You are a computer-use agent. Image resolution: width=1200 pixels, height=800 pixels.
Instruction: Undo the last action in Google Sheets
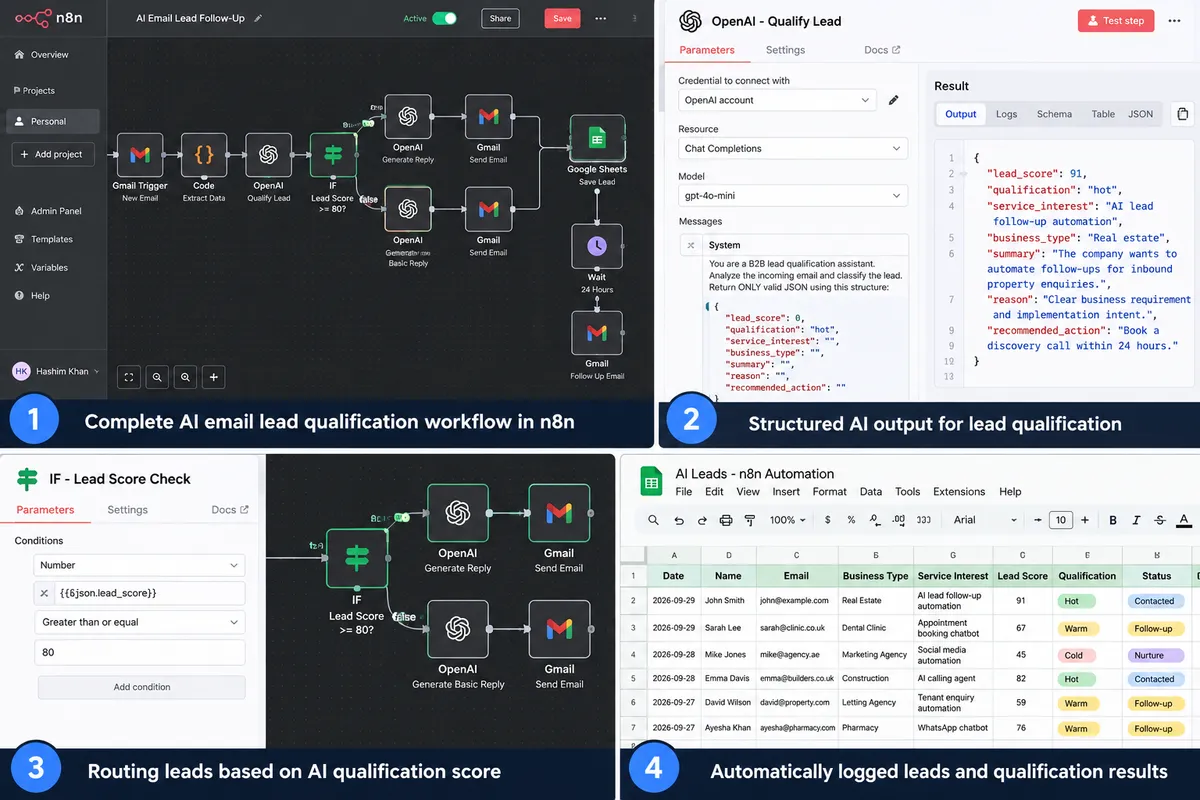pyautogui.click(x=678, y=520)
